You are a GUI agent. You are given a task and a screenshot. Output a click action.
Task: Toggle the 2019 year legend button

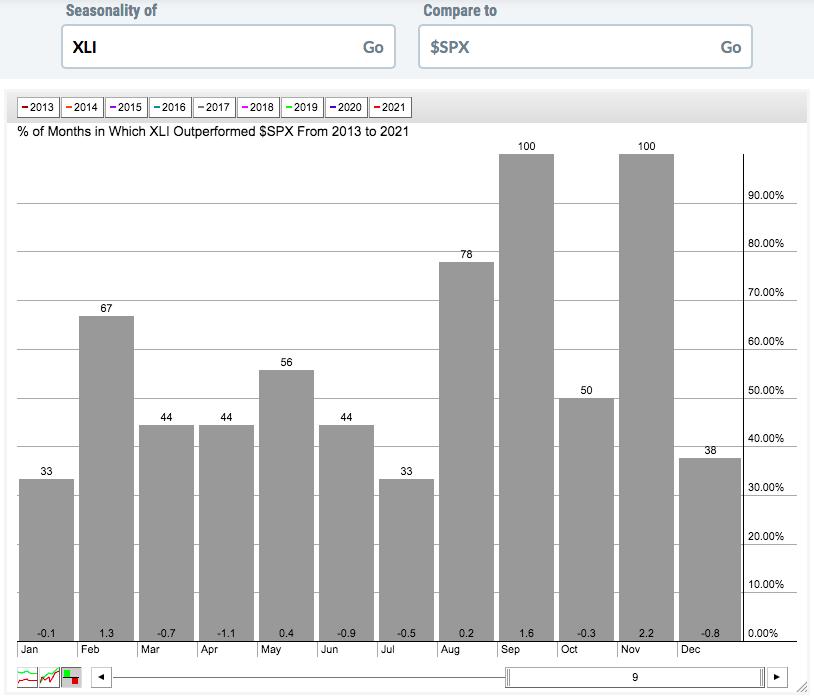[x=301, y=107]
